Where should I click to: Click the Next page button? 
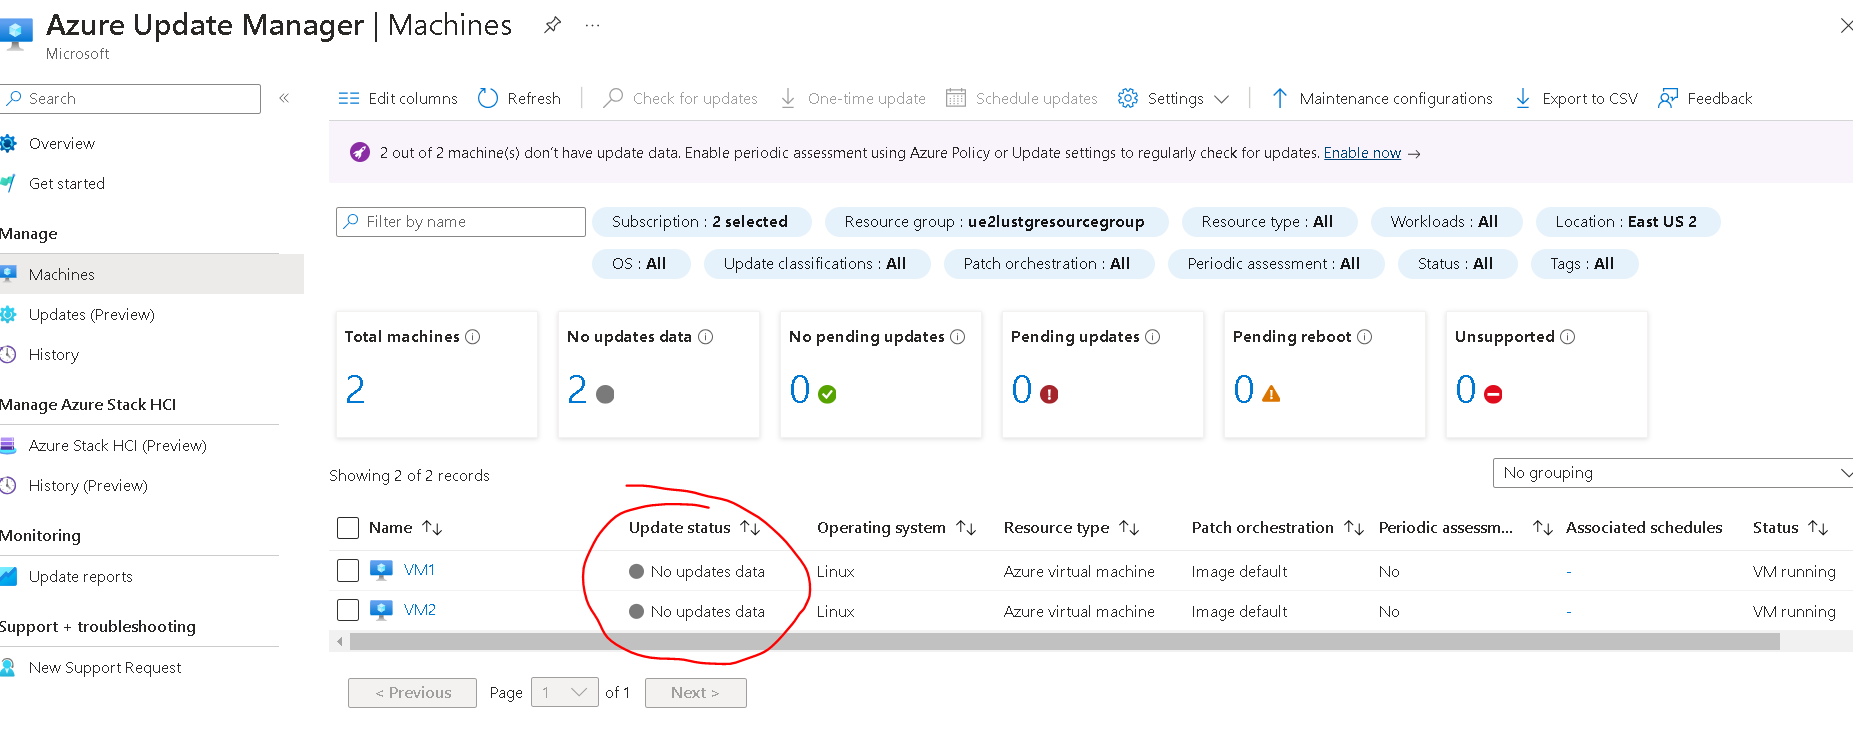point(696,693)
